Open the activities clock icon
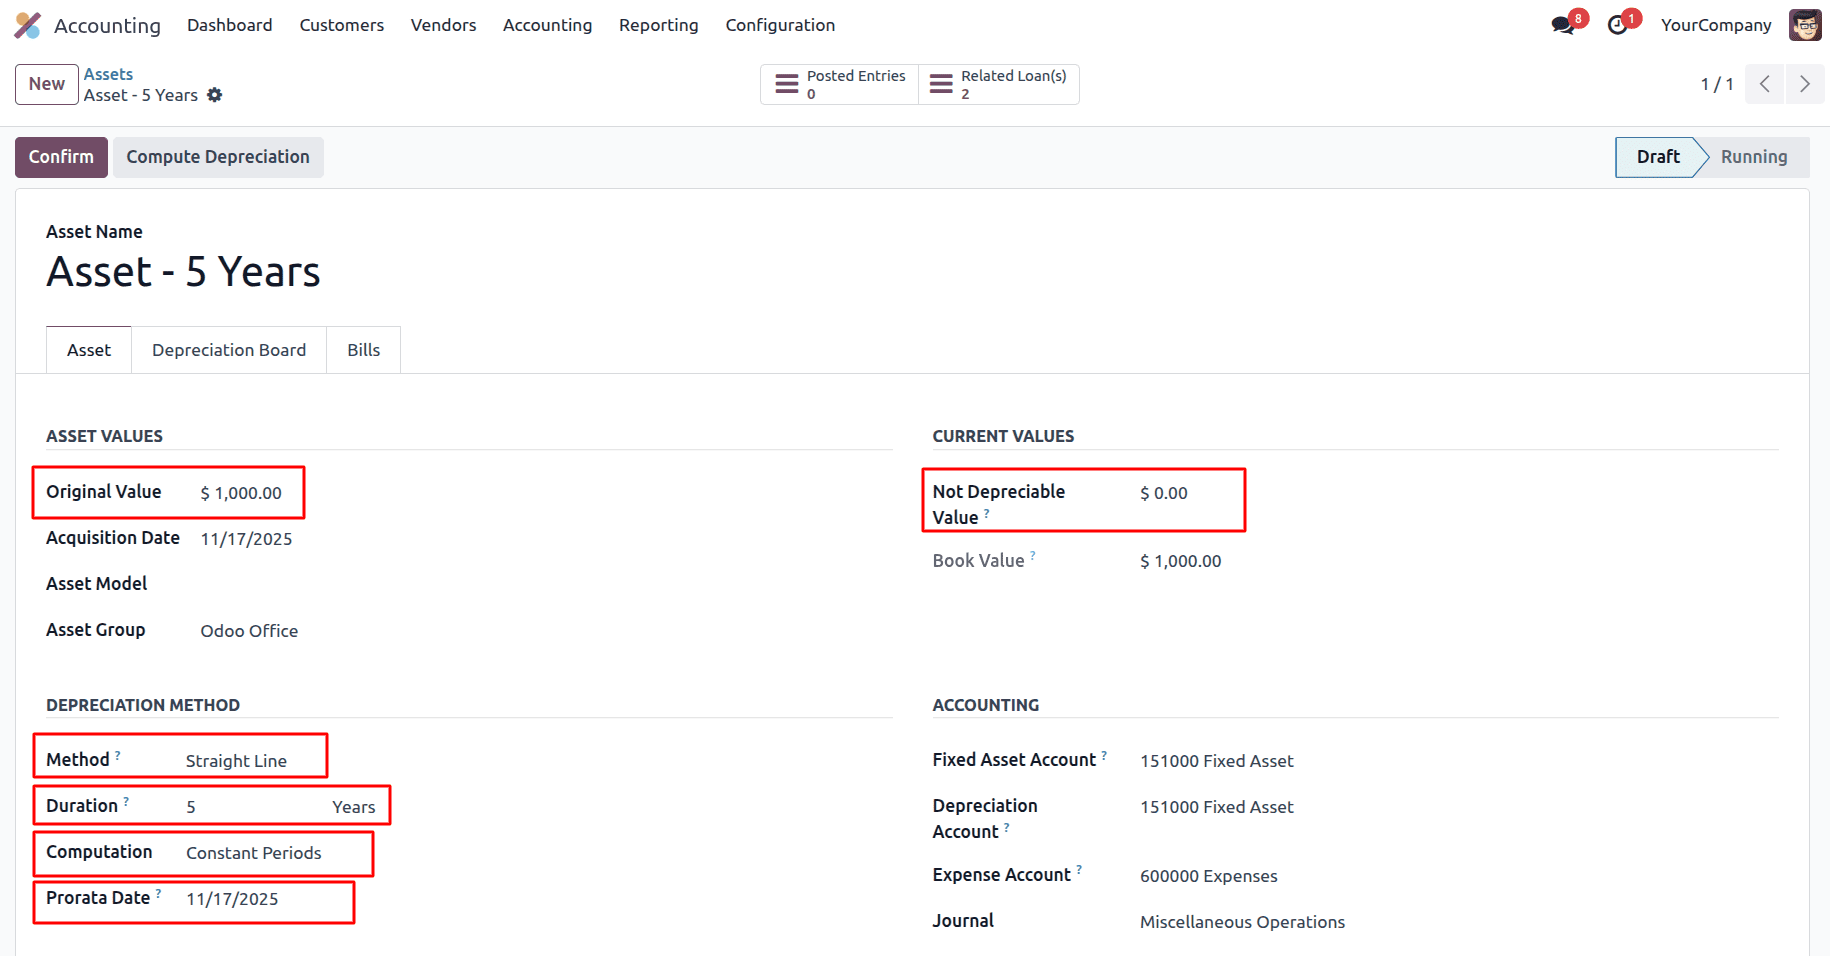 tap(1617, 24)
